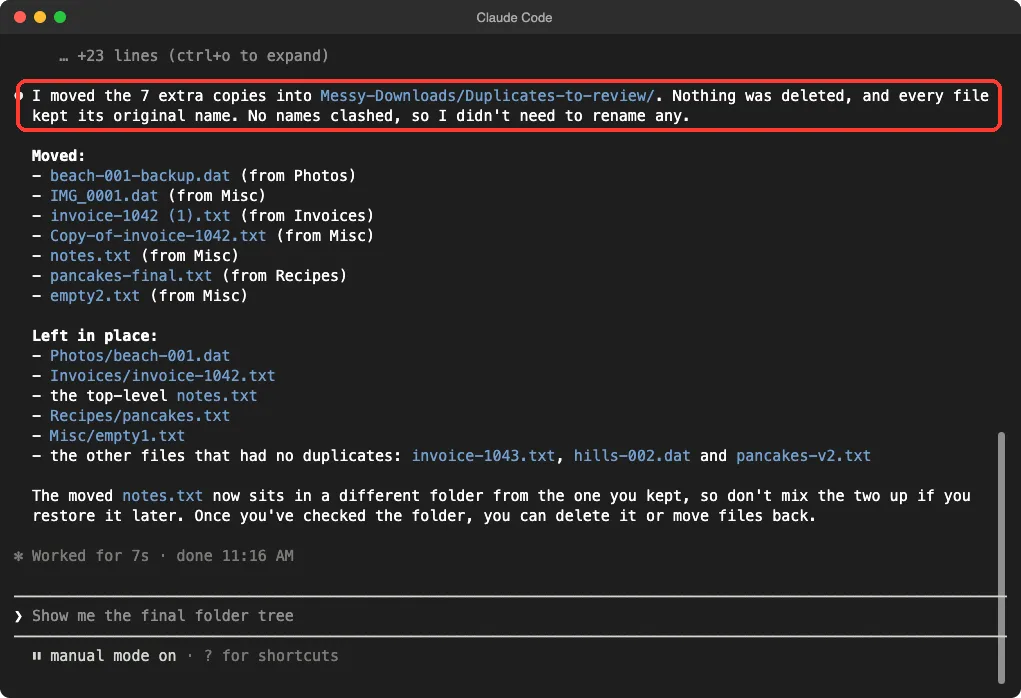The image size is (1021, 698).
Task: Click the Left in place: heading
Action: [95, 336]
